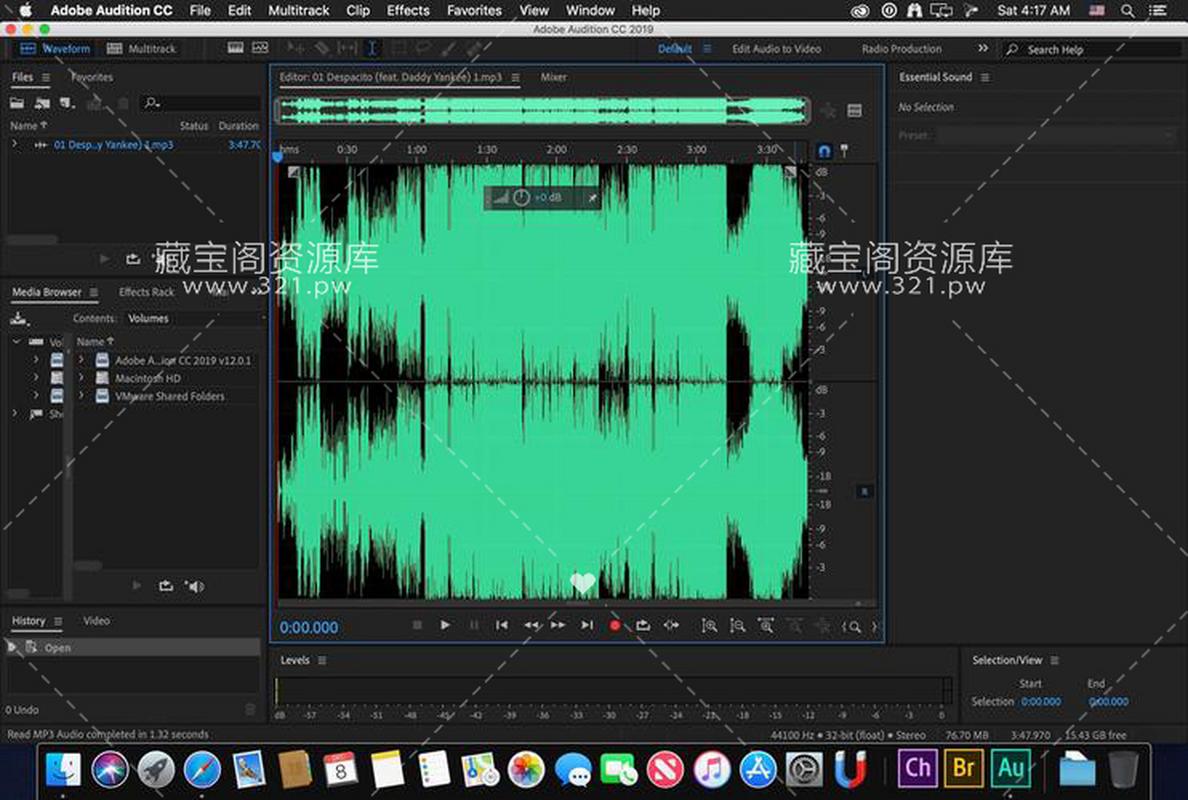Select the Edit Audio to Video workspace
Screen dimensions: 1188x800
(x=776, y=48)
